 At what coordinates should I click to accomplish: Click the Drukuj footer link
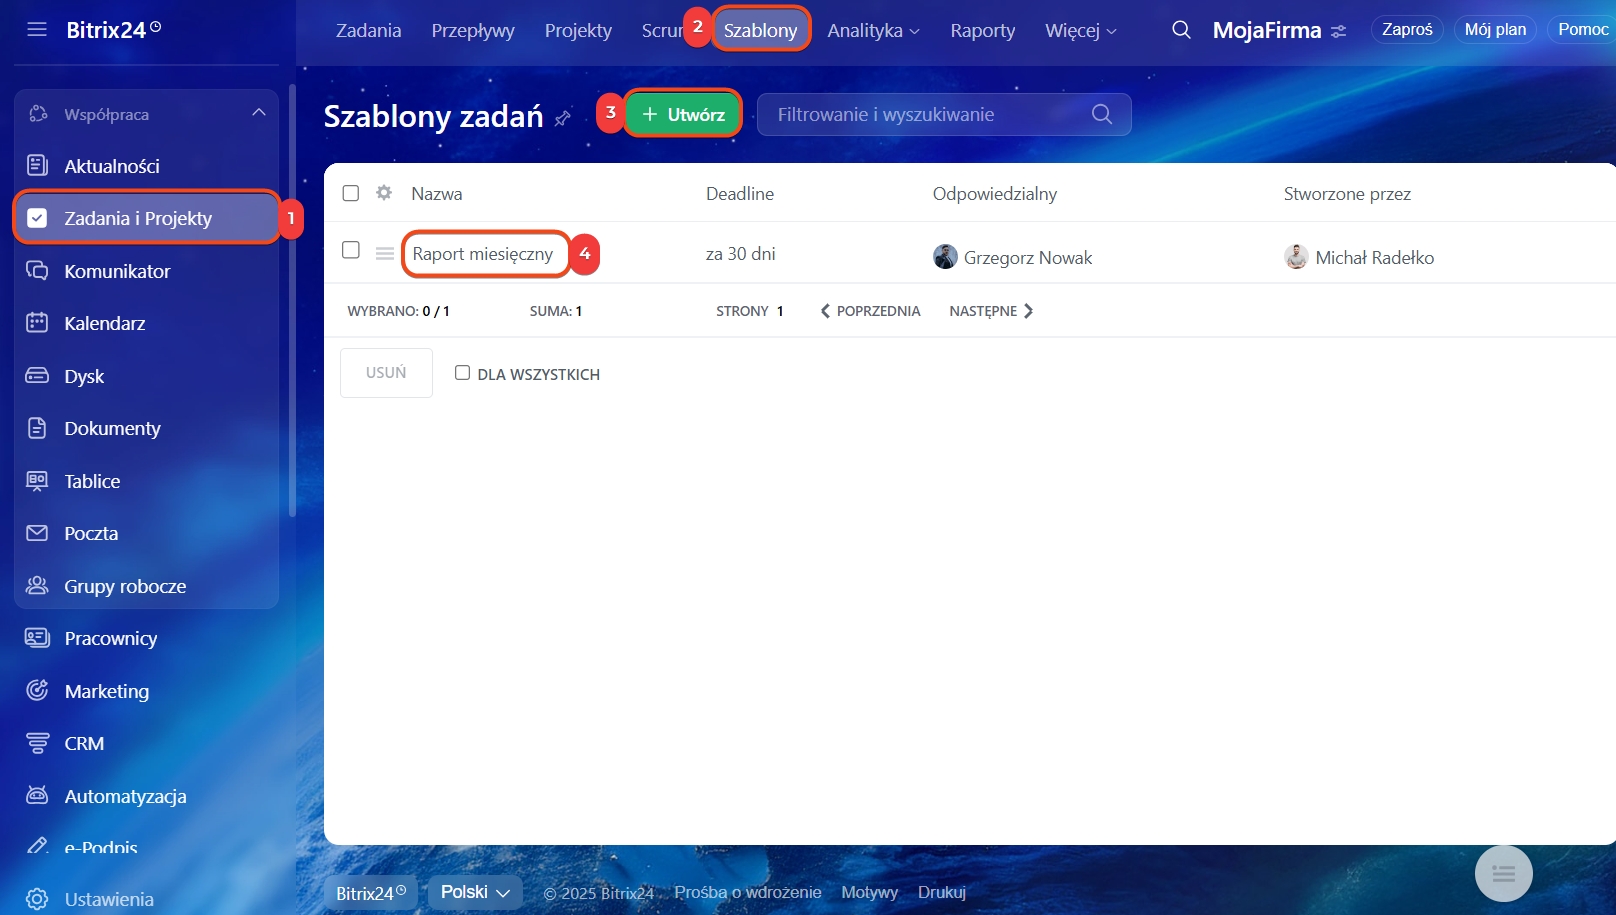pyautogui.click(x=942, y=892)
